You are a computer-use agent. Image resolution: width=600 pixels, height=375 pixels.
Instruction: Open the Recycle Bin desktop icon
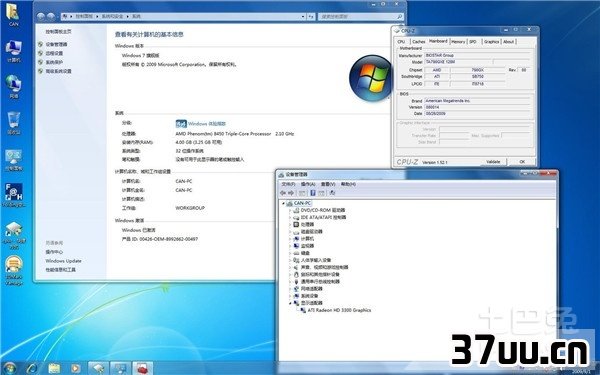pyautogui.click(x=13, y=120)
